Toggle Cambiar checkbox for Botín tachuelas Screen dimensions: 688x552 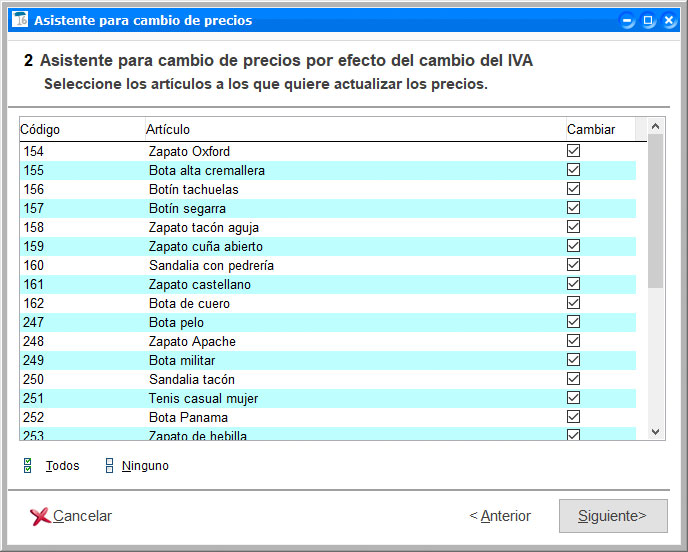573,189
